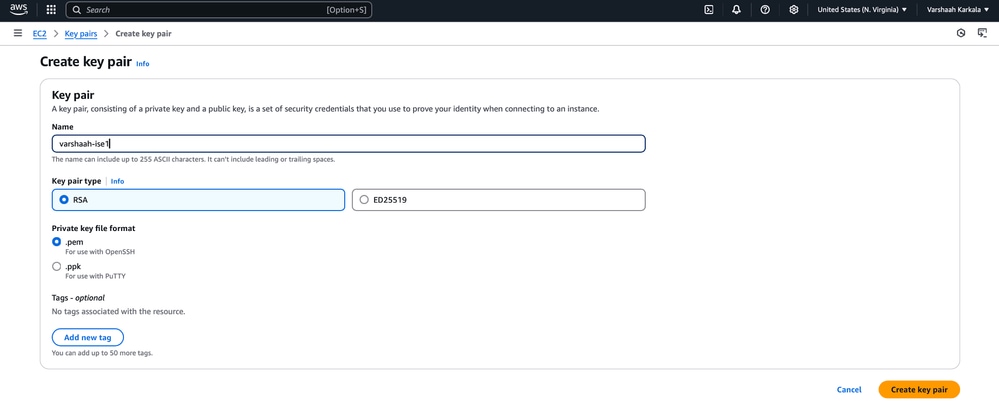The image size is (999, 405).
Task: Open the notifications bell
Action: 736,10
